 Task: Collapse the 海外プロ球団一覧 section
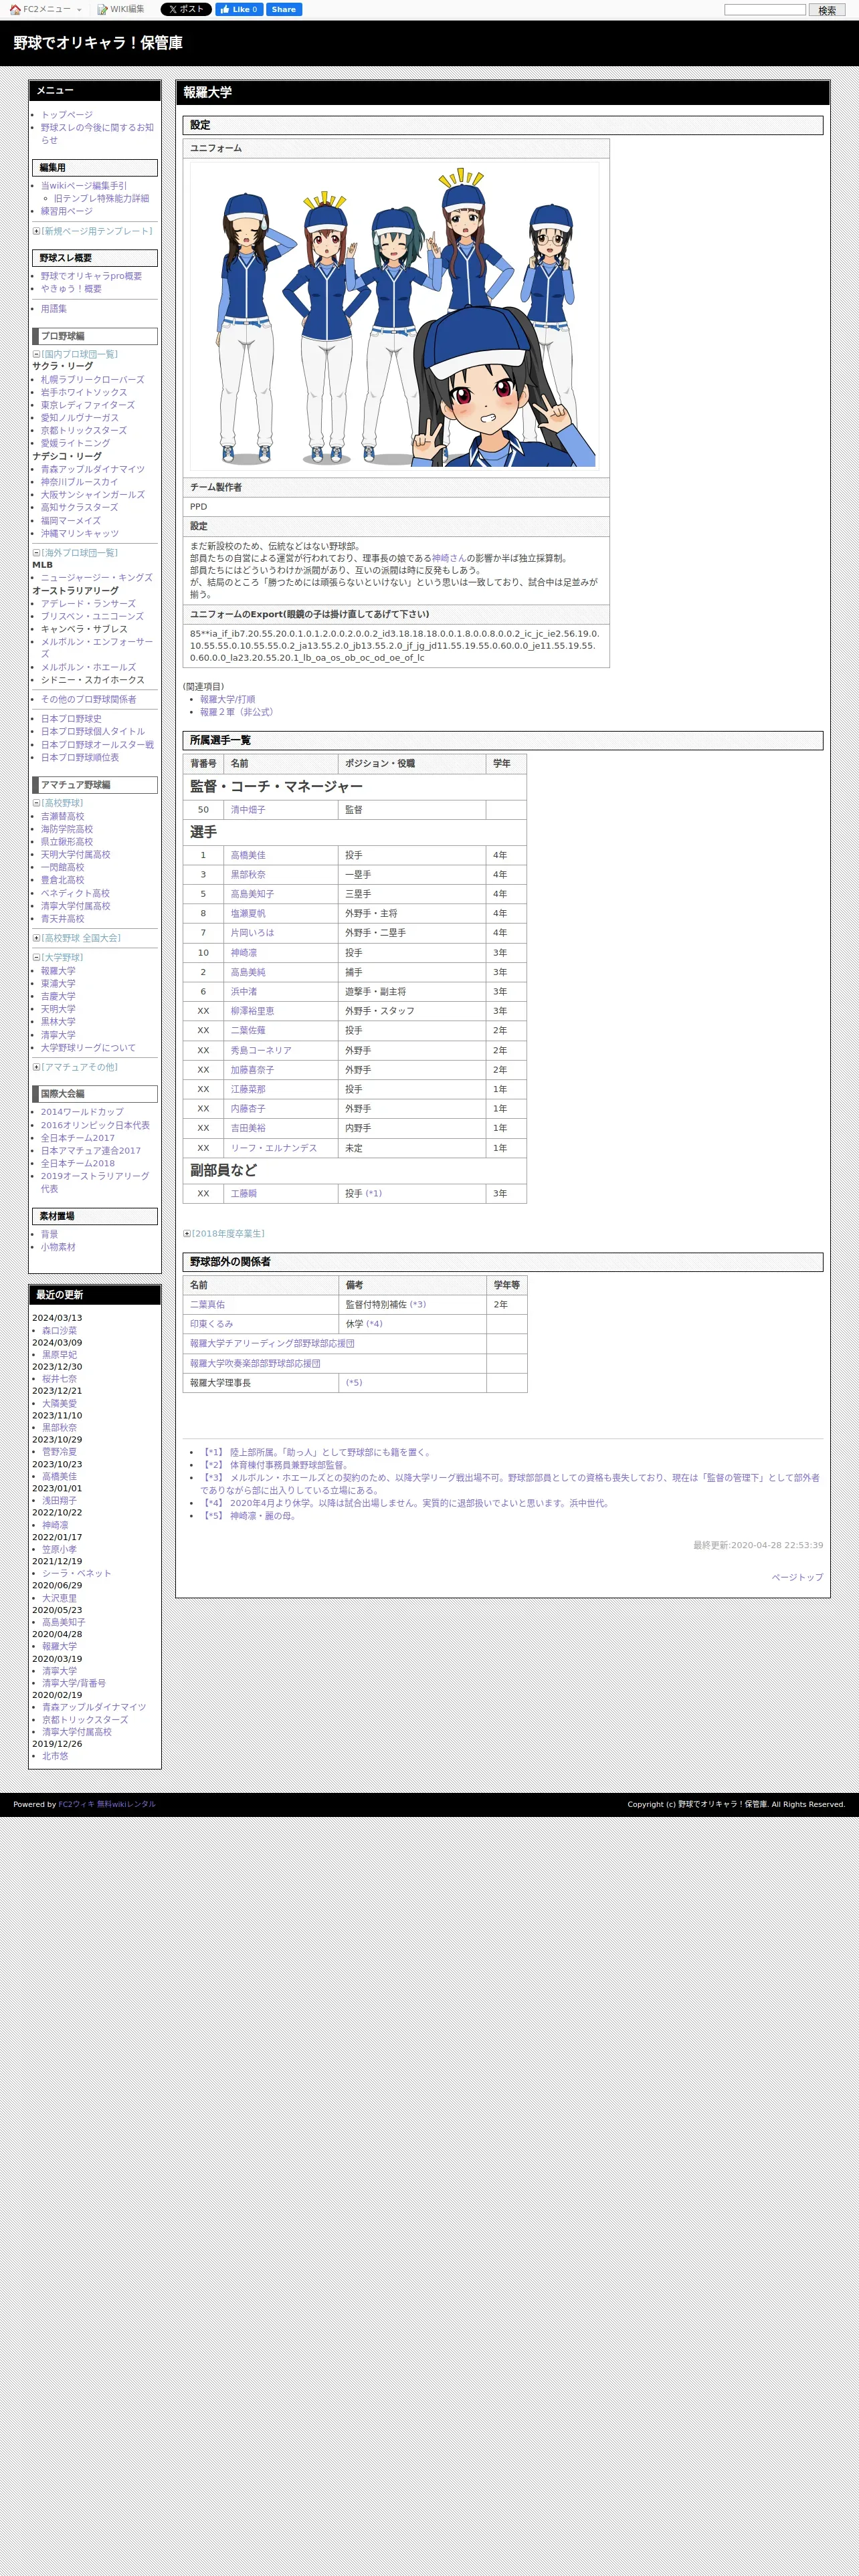click(36, 552)
